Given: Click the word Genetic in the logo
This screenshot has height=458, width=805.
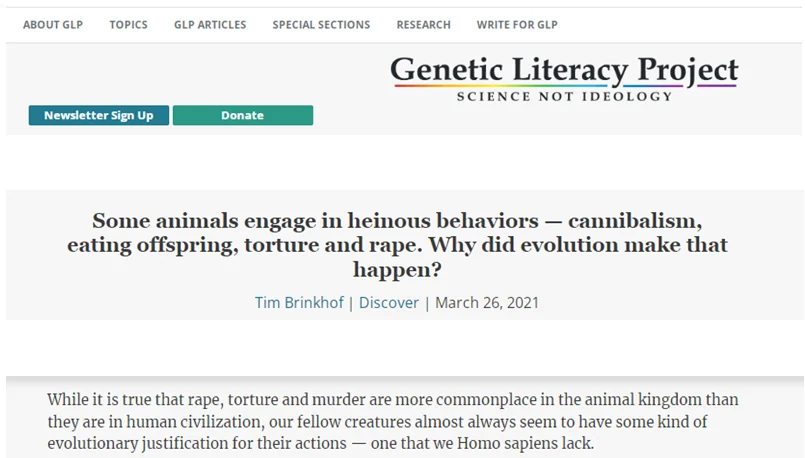Looking at the screenshot, I should [x=447, y=70].
